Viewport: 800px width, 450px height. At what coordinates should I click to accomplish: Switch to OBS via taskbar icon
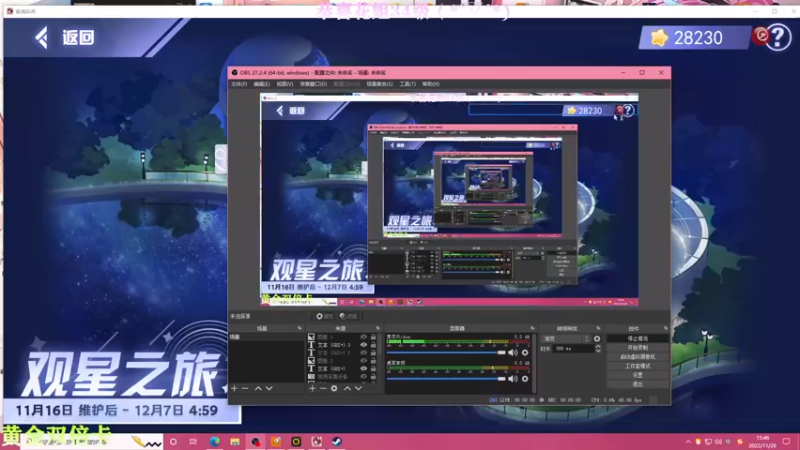(x=256, y=442)
